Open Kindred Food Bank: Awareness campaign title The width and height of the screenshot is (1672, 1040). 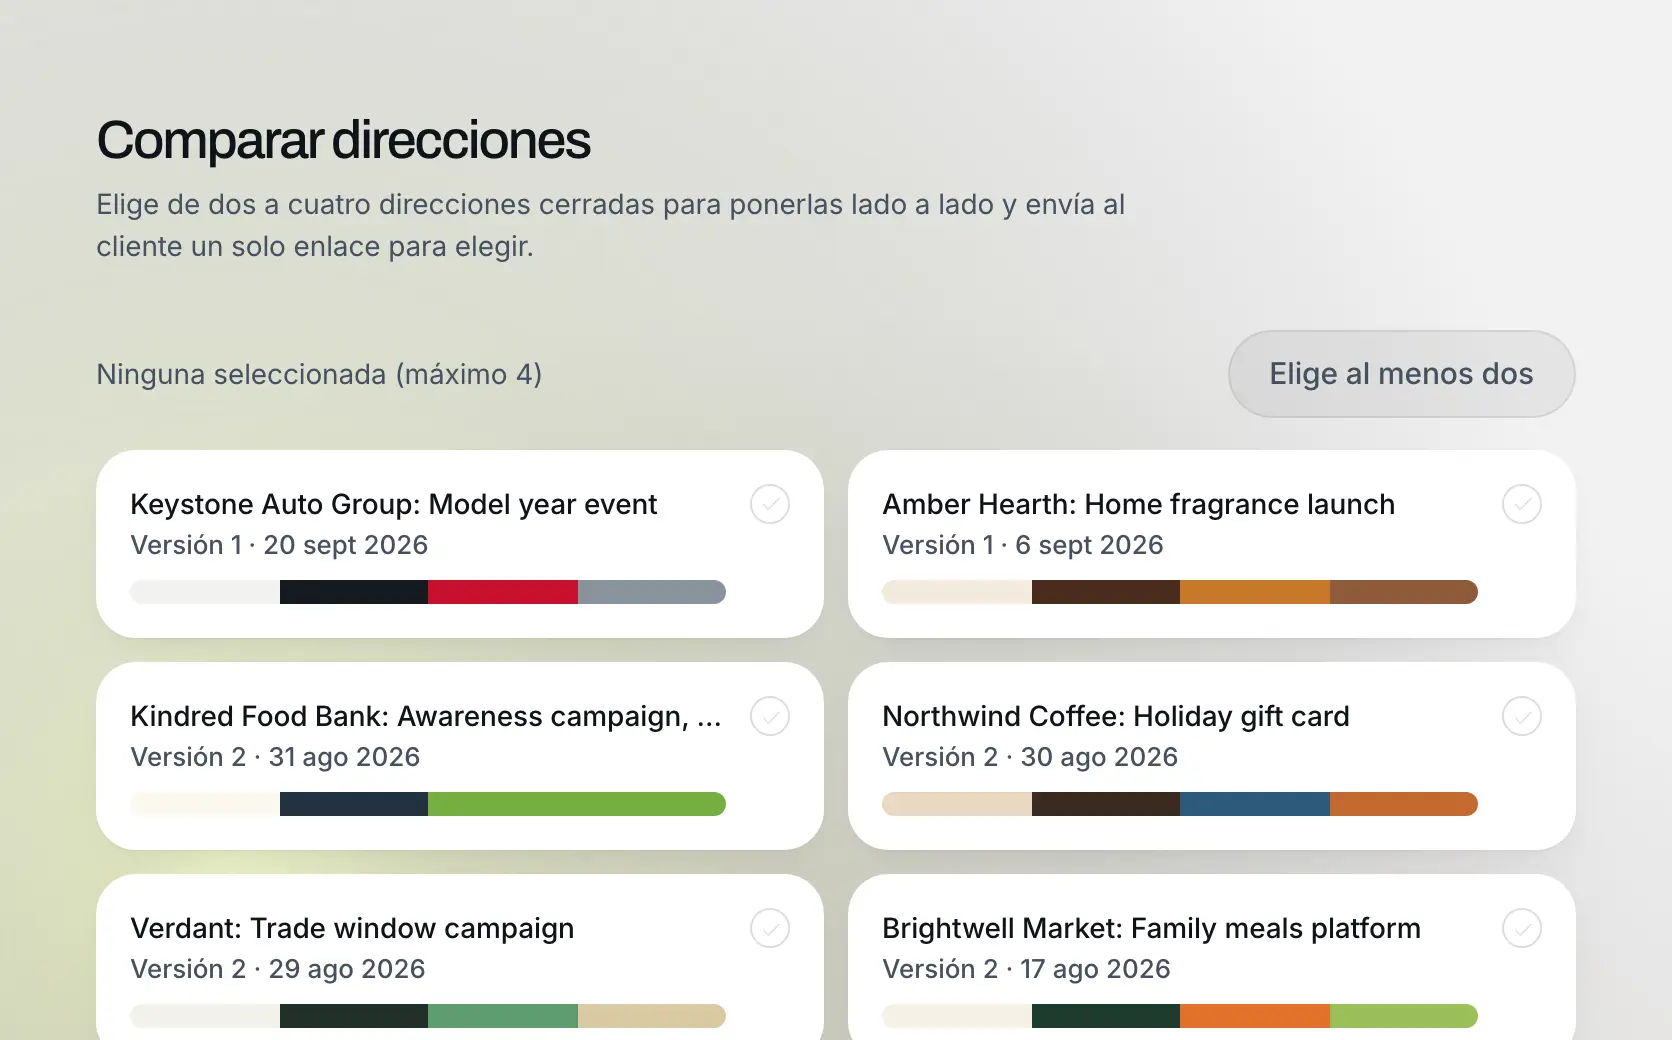425,716
